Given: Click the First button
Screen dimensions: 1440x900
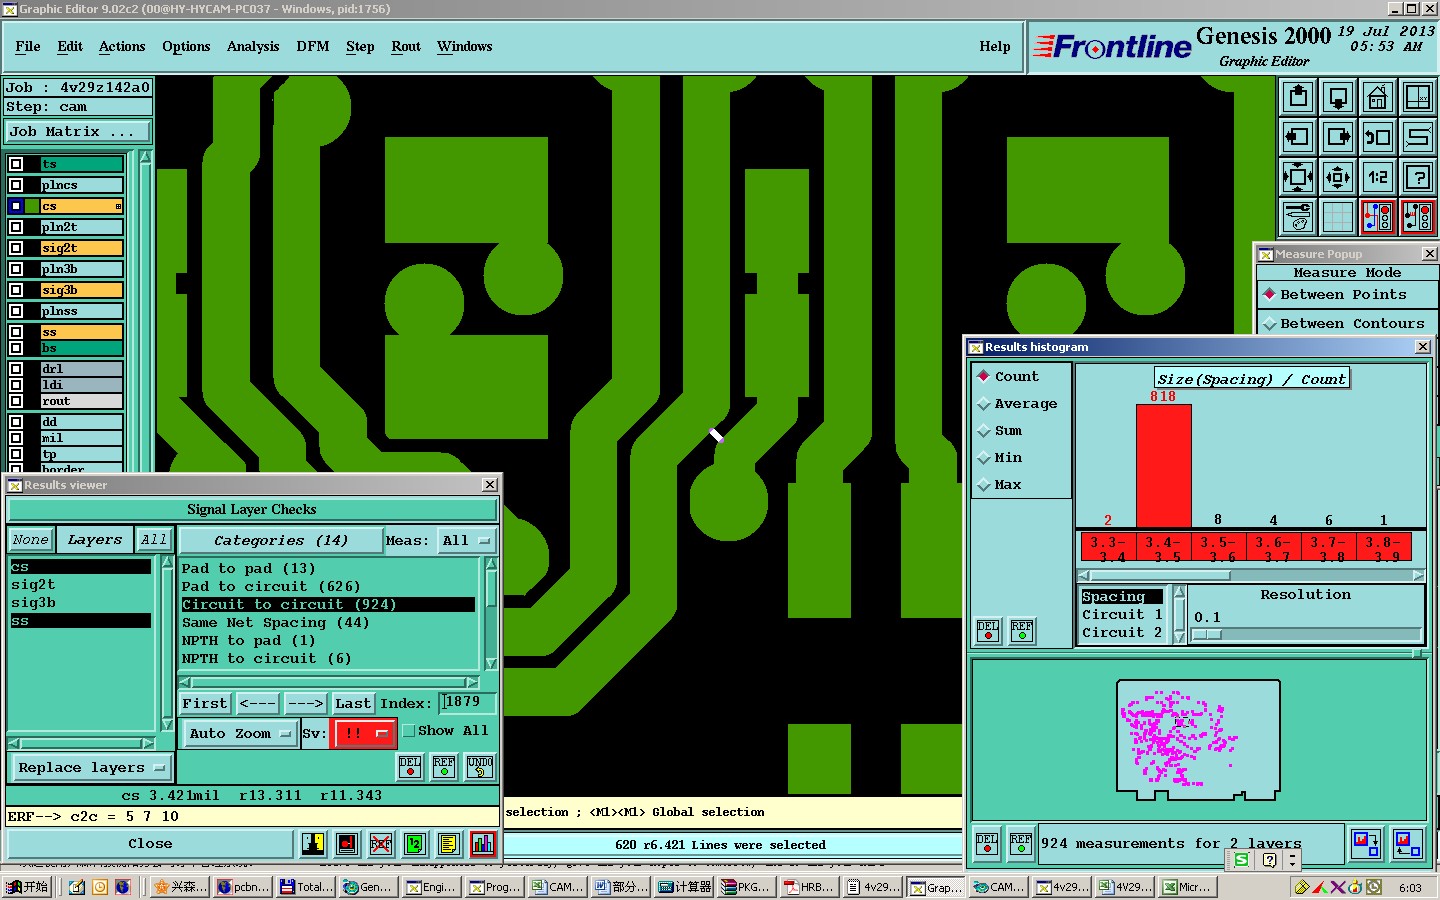Looking at the screenshot, I should point(205,704).
